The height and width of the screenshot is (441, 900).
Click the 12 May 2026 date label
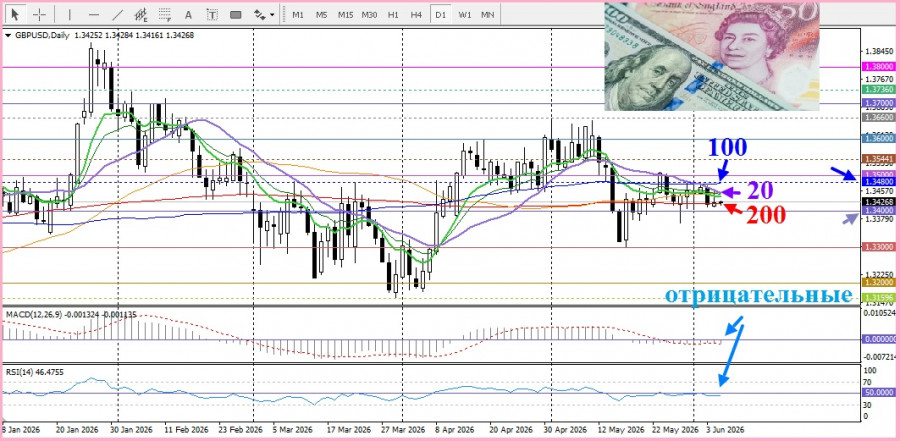(x=620, y=430)
